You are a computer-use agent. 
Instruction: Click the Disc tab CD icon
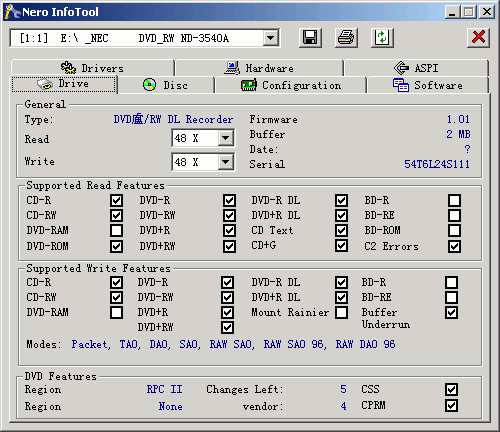coord(149,85)
